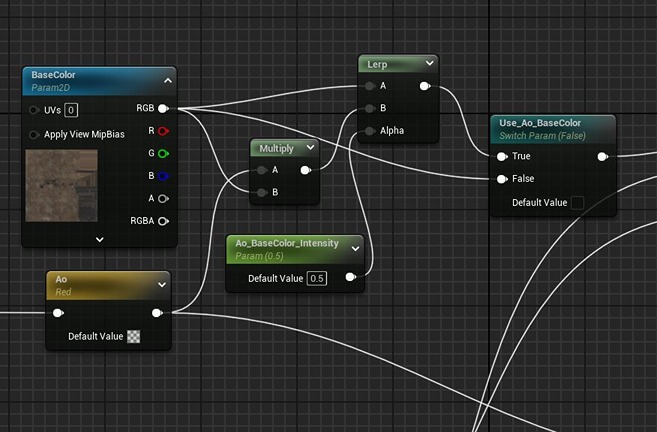
Task: Click the BaseColor texture preview thumbnail
Action: (x=62, y=186)
